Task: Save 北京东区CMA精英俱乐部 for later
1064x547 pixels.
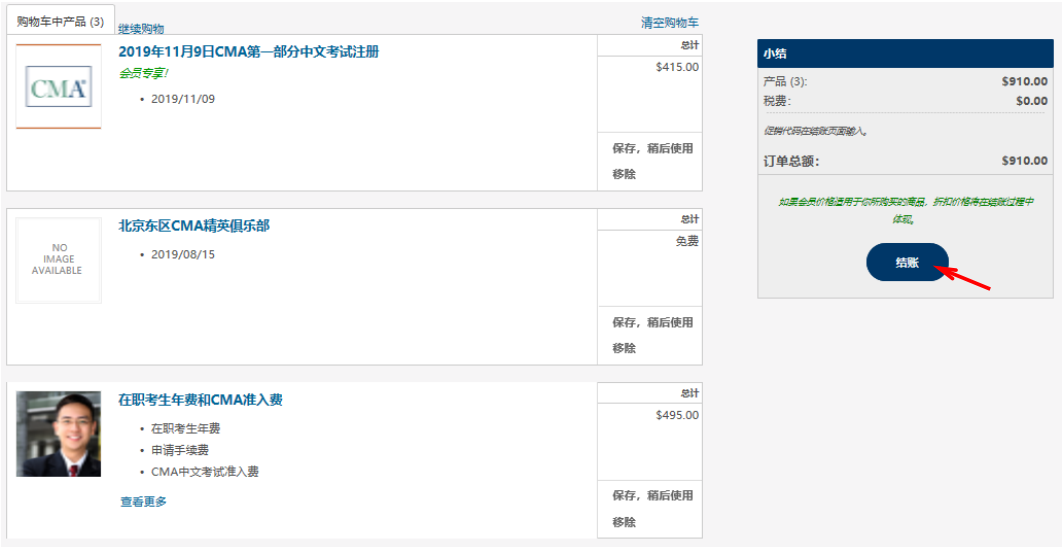Action: point(652,323)
